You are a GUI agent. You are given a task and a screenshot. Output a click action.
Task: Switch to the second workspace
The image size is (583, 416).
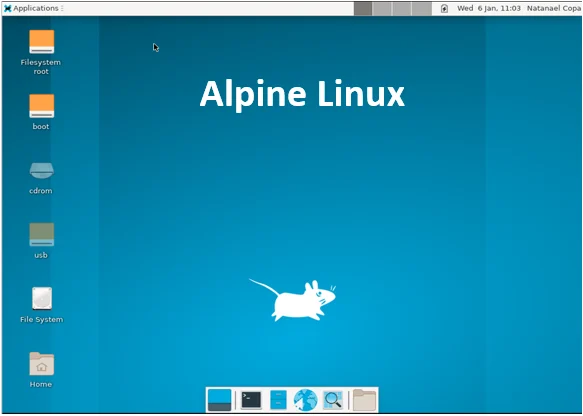point(383,8)
